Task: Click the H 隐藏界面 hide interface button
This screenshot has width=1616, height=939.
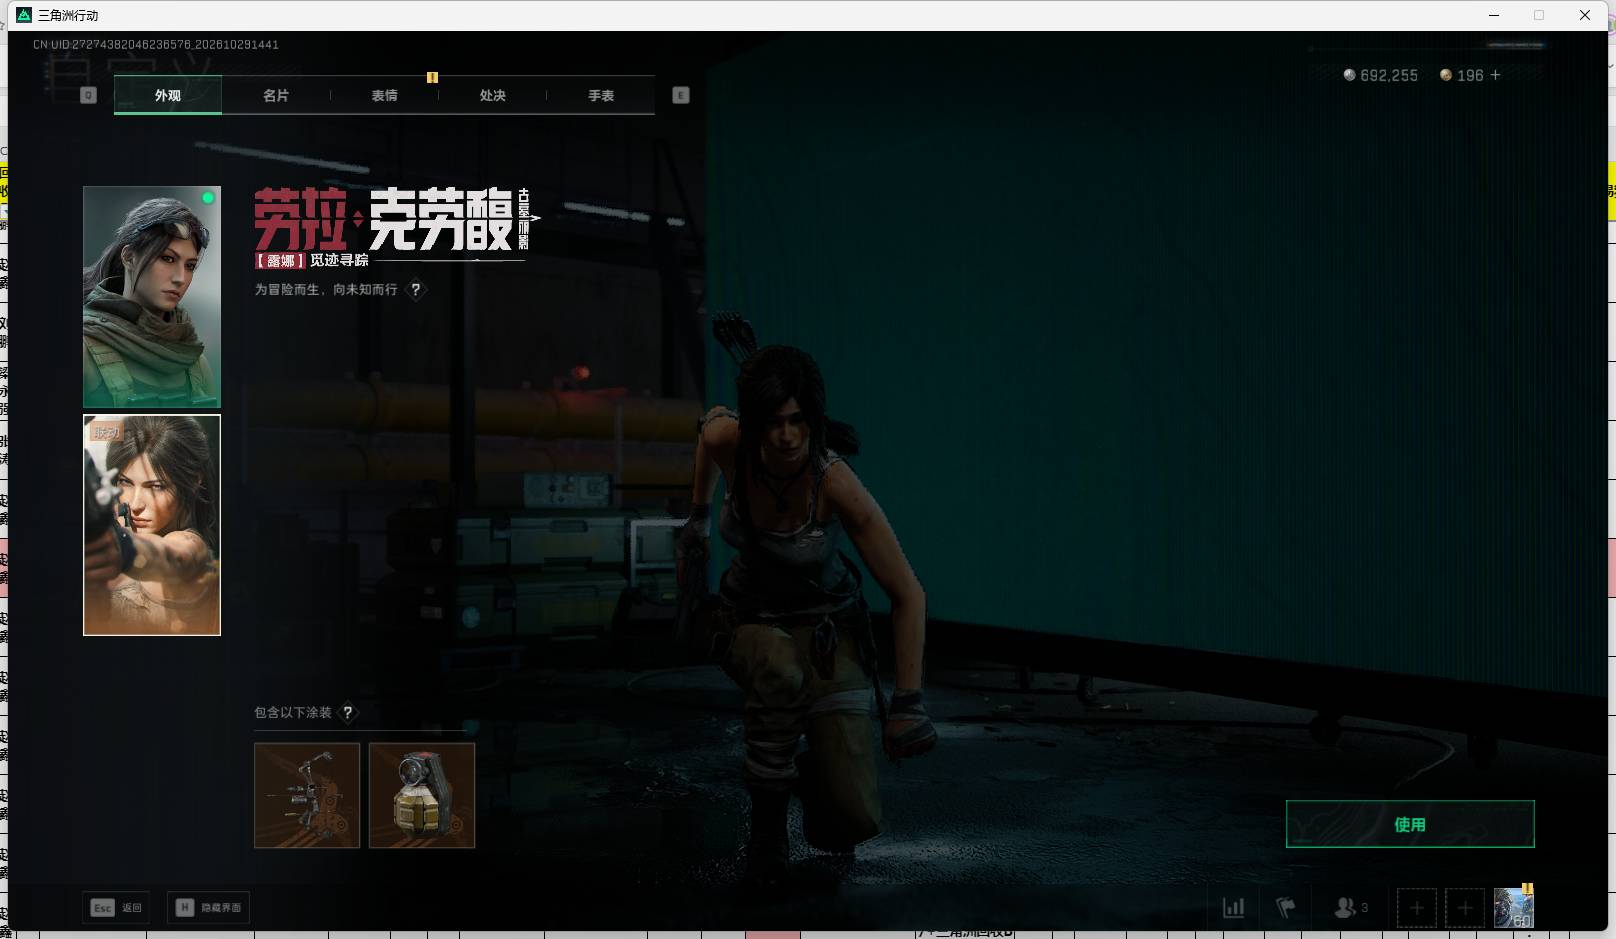Action: click(x=208, y=907)
